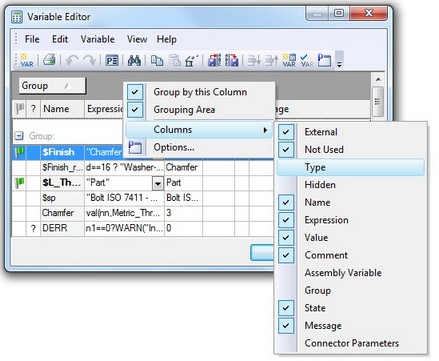Click the scroll up arrow of grid
Screen dimensions: 439x361
(x=378, y=79)
